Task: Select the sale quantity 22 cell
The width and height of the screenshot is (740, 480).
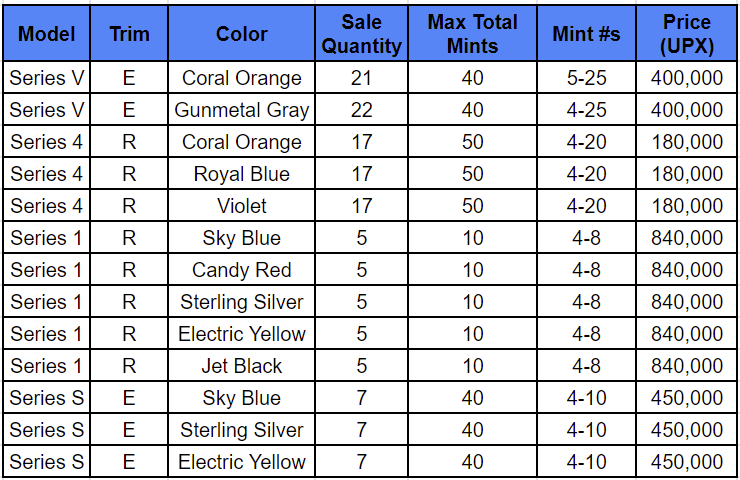Action: click(362, 109)
